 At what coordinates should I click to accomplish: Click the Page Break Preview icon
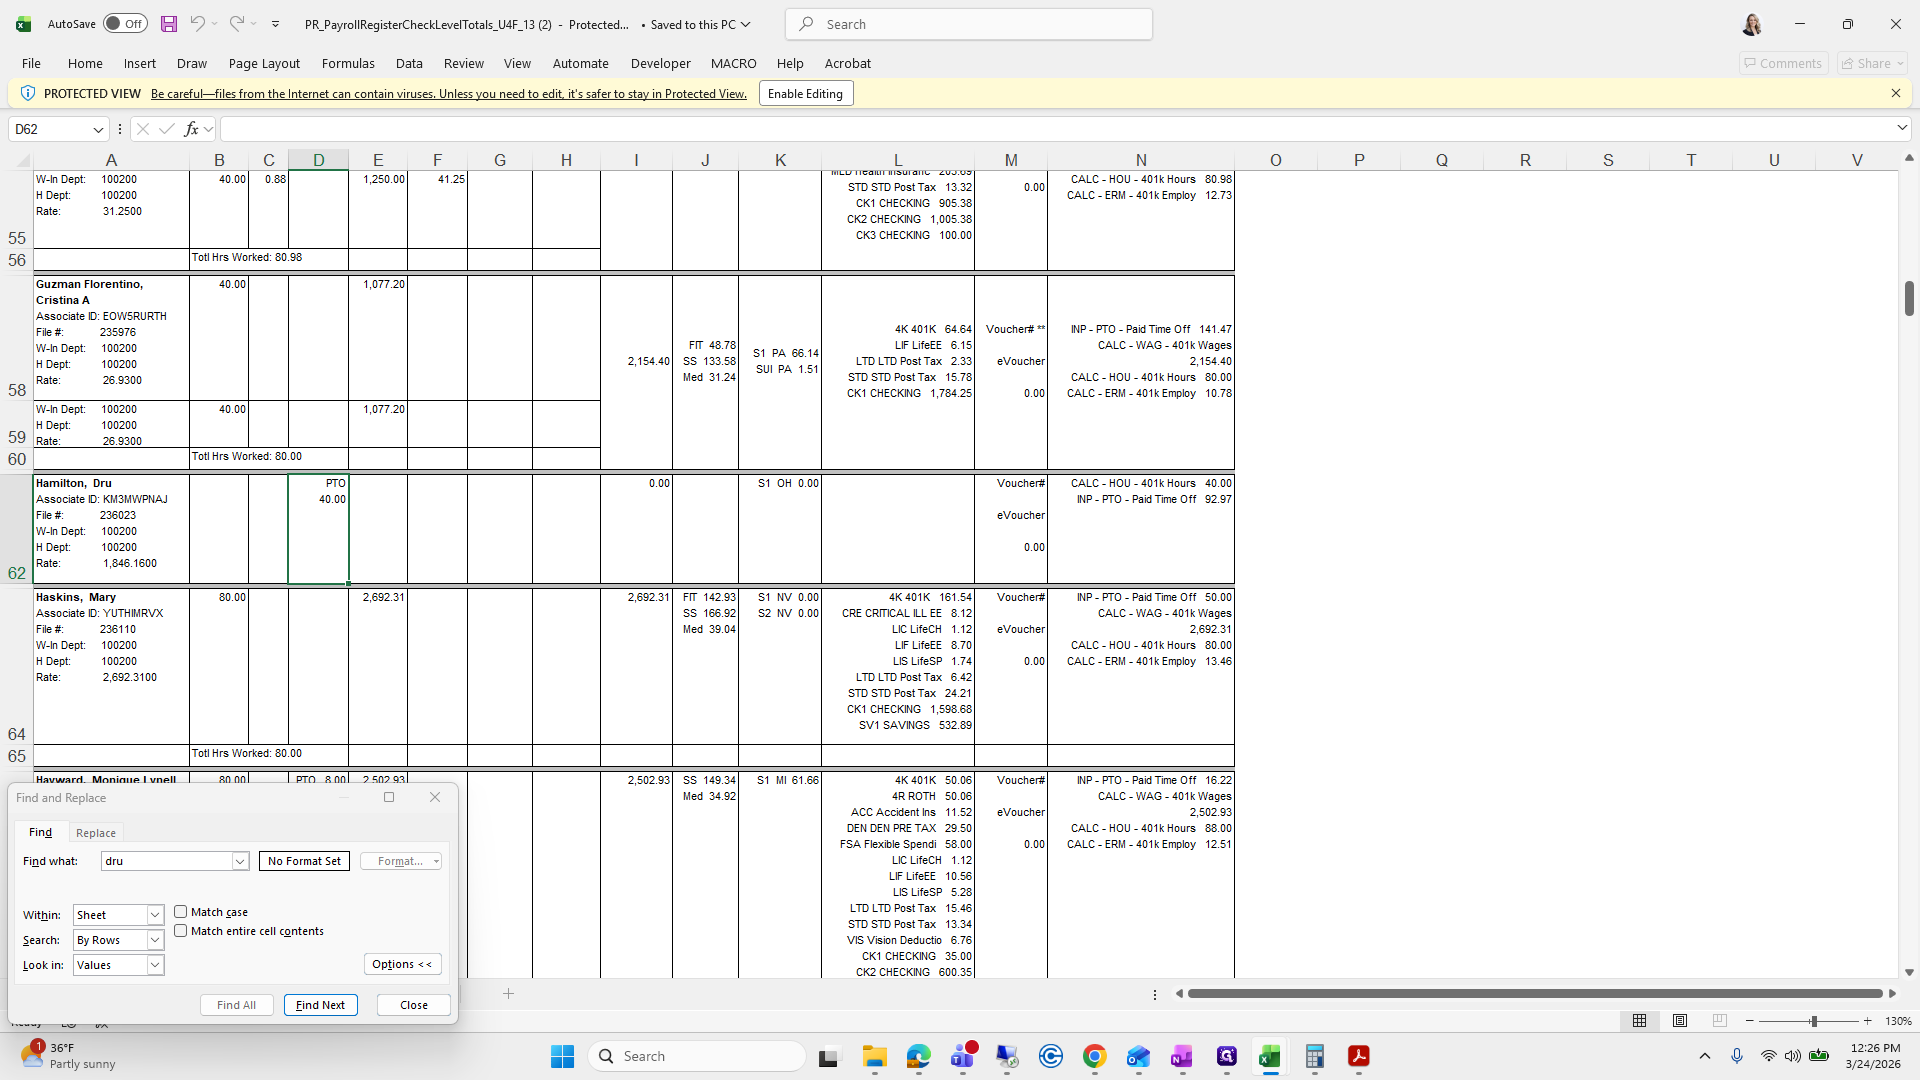click(x=1720, y=1021)
